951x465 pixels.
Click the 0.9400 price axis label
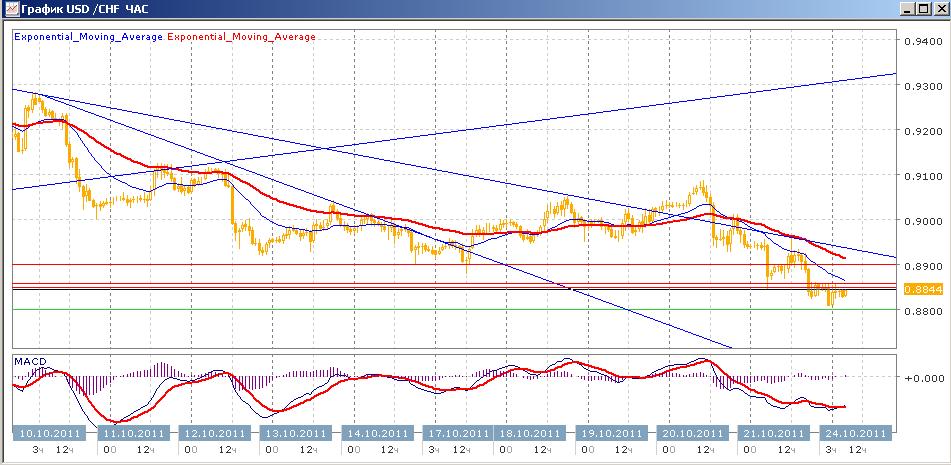pos(923,41)
